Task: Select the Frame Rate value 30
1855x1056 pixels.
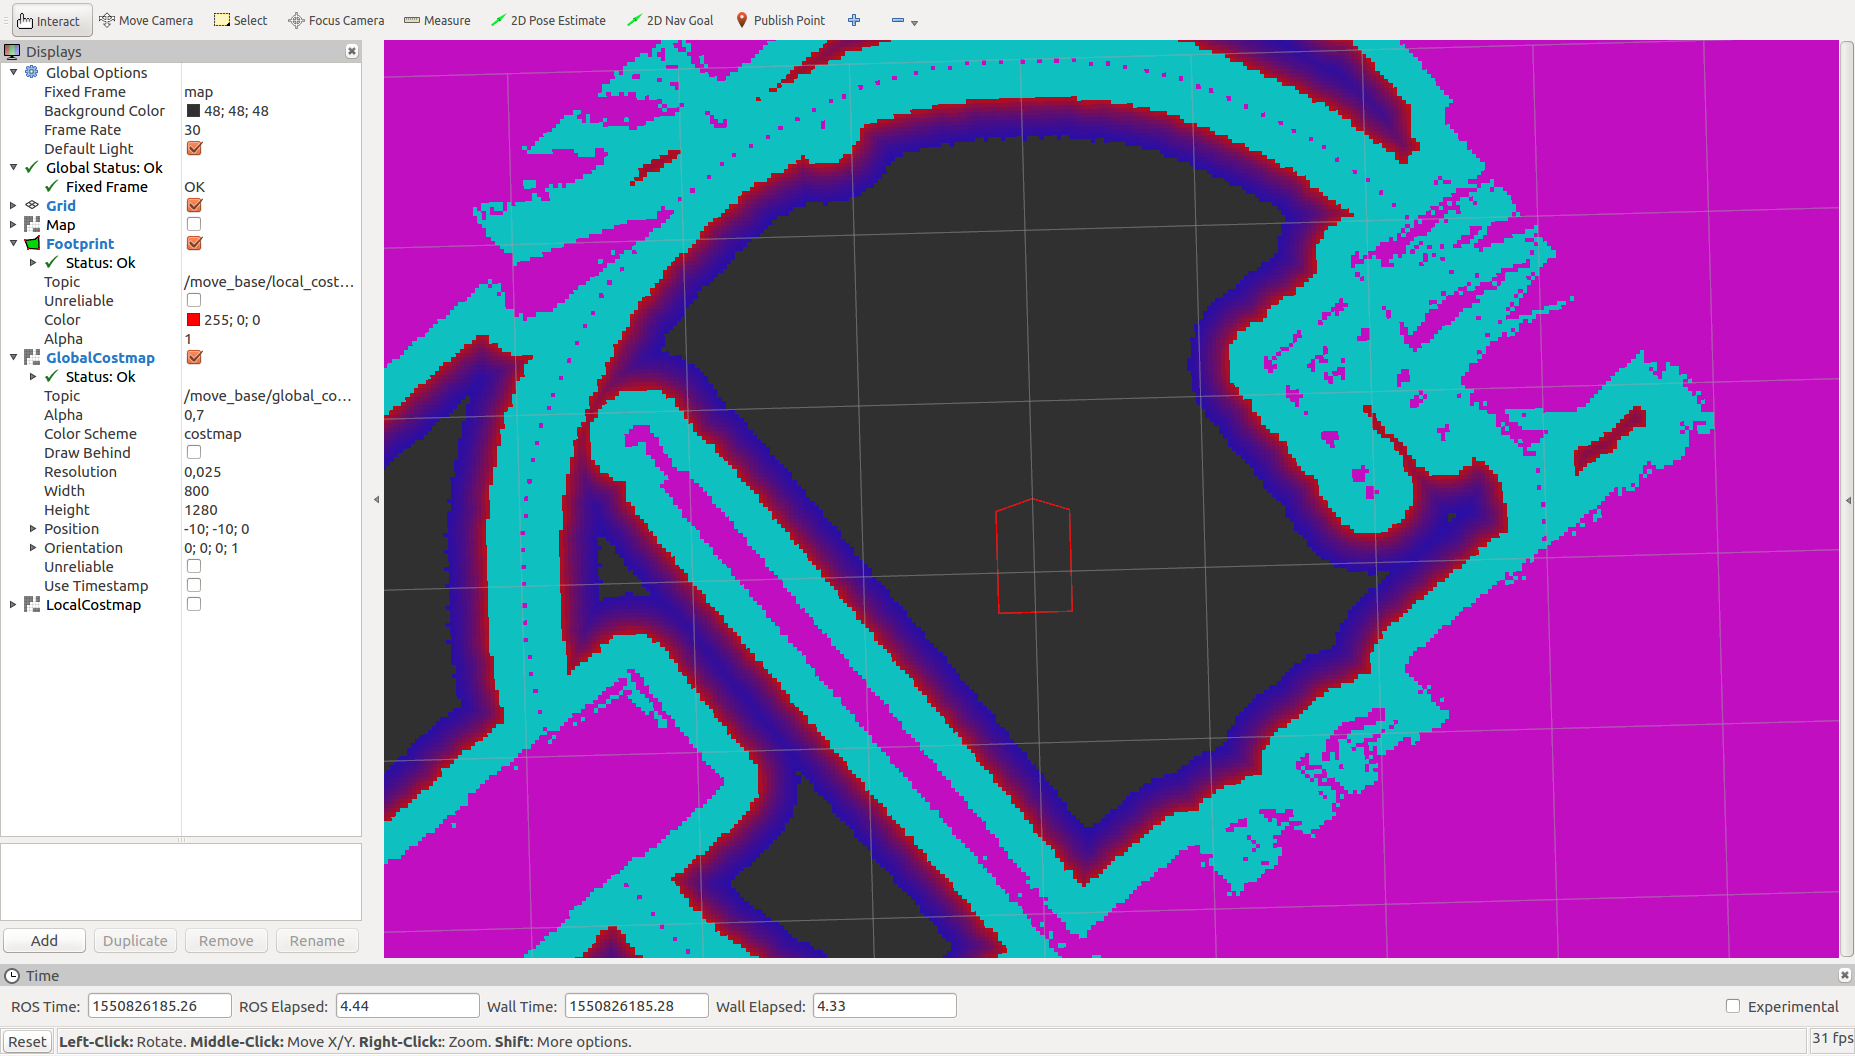Action: [192, 129]
